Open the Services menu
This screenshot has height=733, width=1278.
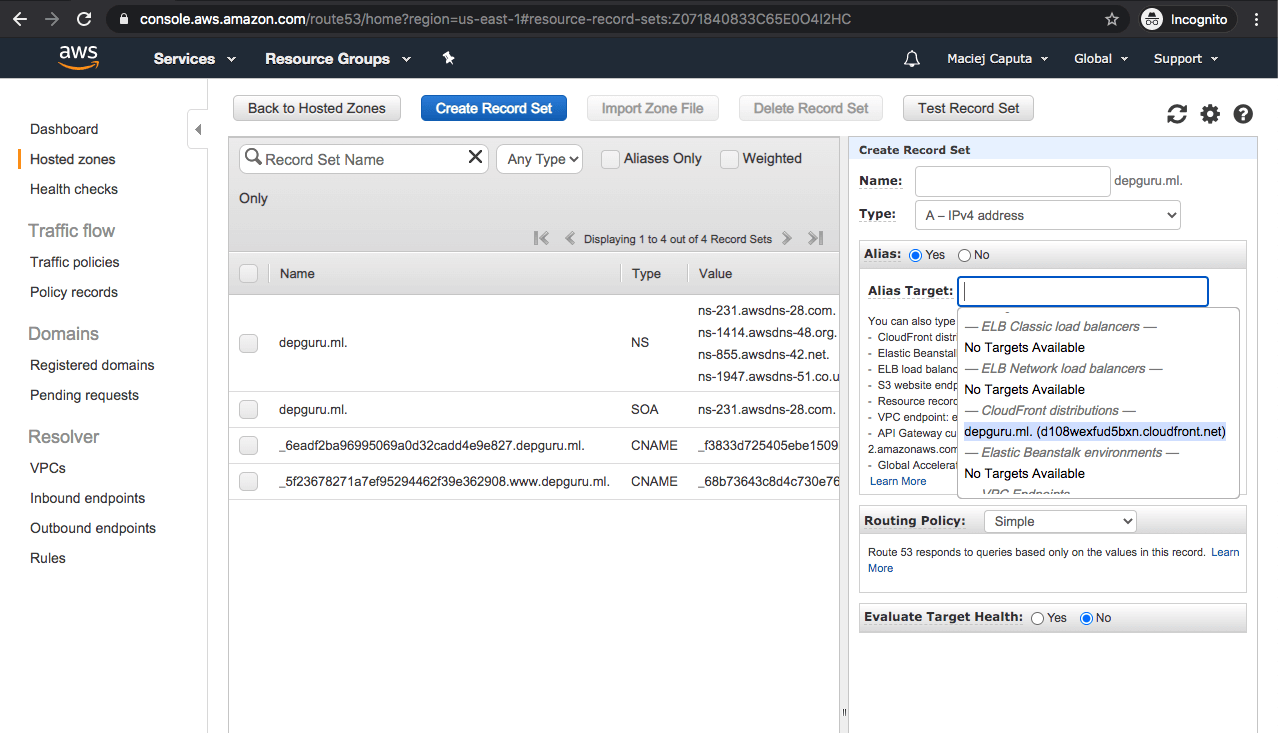(x=194, y=59)
